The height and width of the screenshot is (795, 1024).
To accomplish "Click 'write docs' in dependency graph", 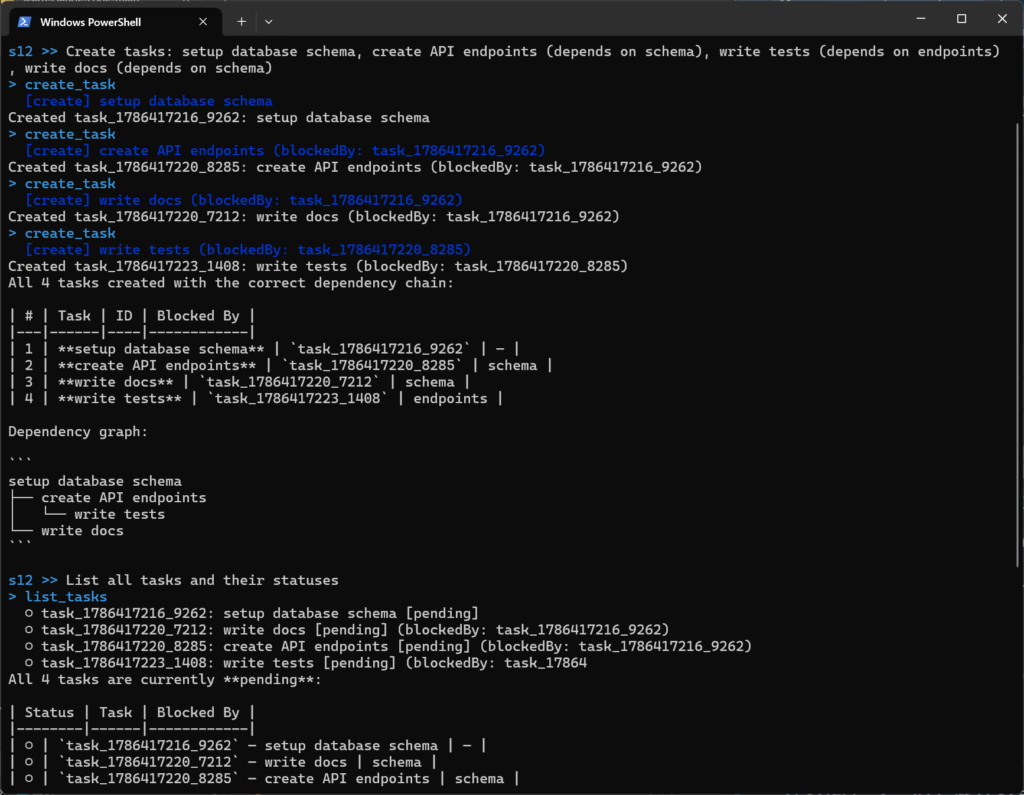I will tap(82, 531).
